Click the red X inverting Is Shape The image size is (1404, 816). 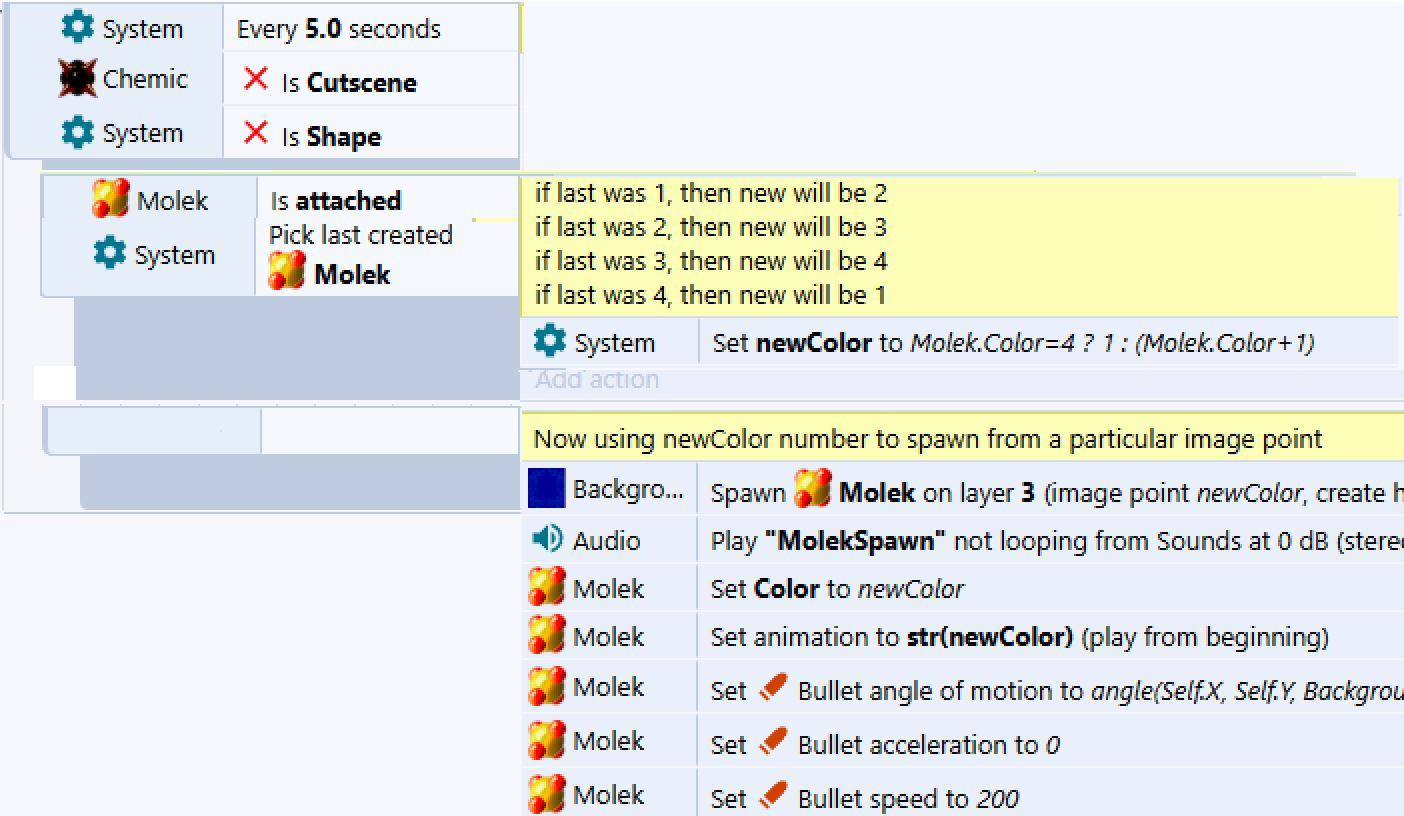[x=256, y=132]
